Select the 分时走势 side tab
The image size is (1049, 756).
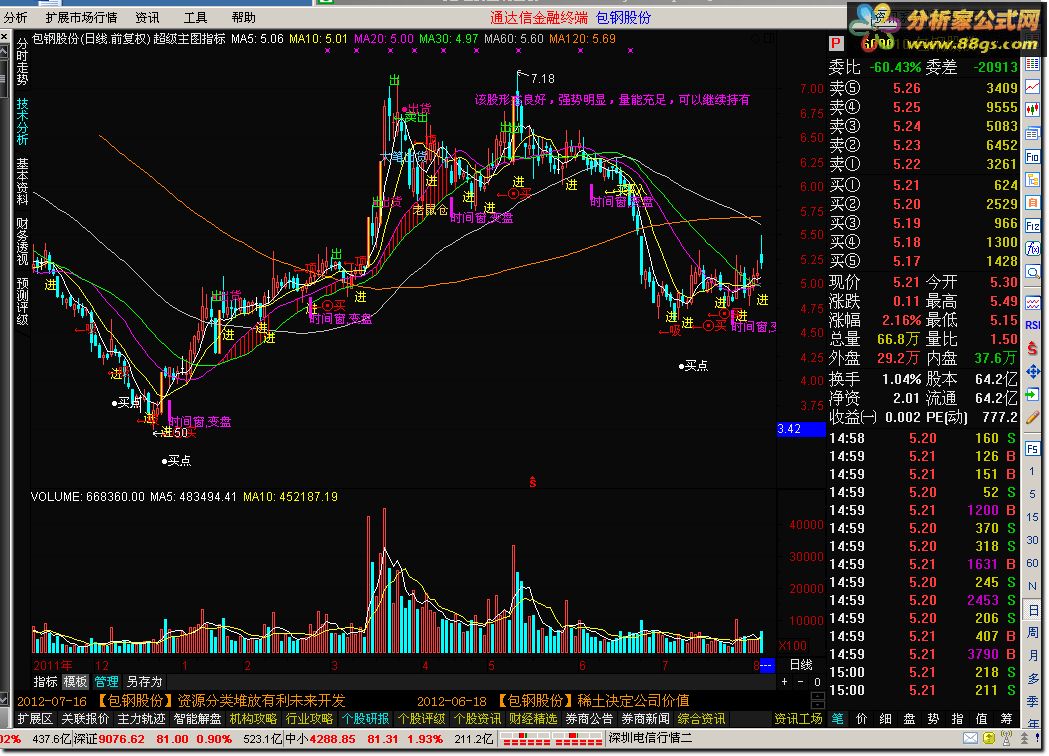pos(22,61)
